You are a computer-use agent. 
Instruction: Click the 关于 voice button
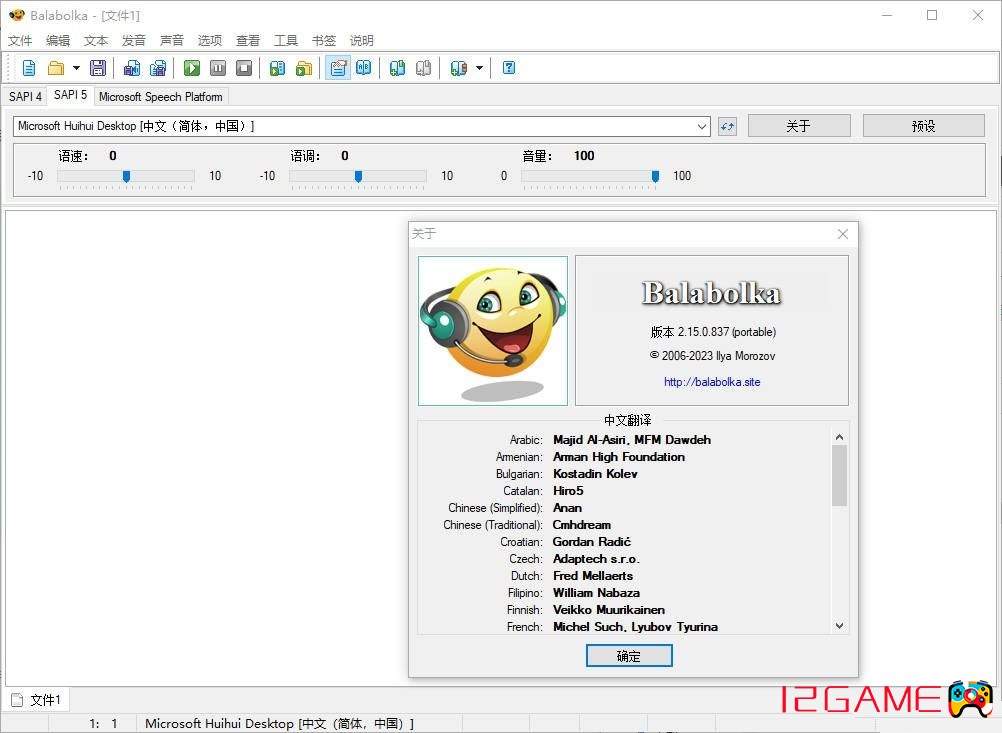(x=799, y=126)
